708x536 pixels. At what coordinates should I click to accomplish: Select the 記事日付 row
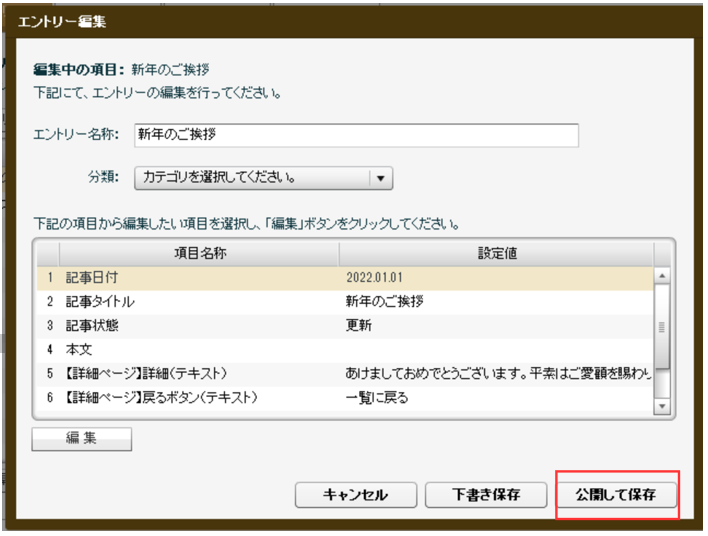(345, 278)
